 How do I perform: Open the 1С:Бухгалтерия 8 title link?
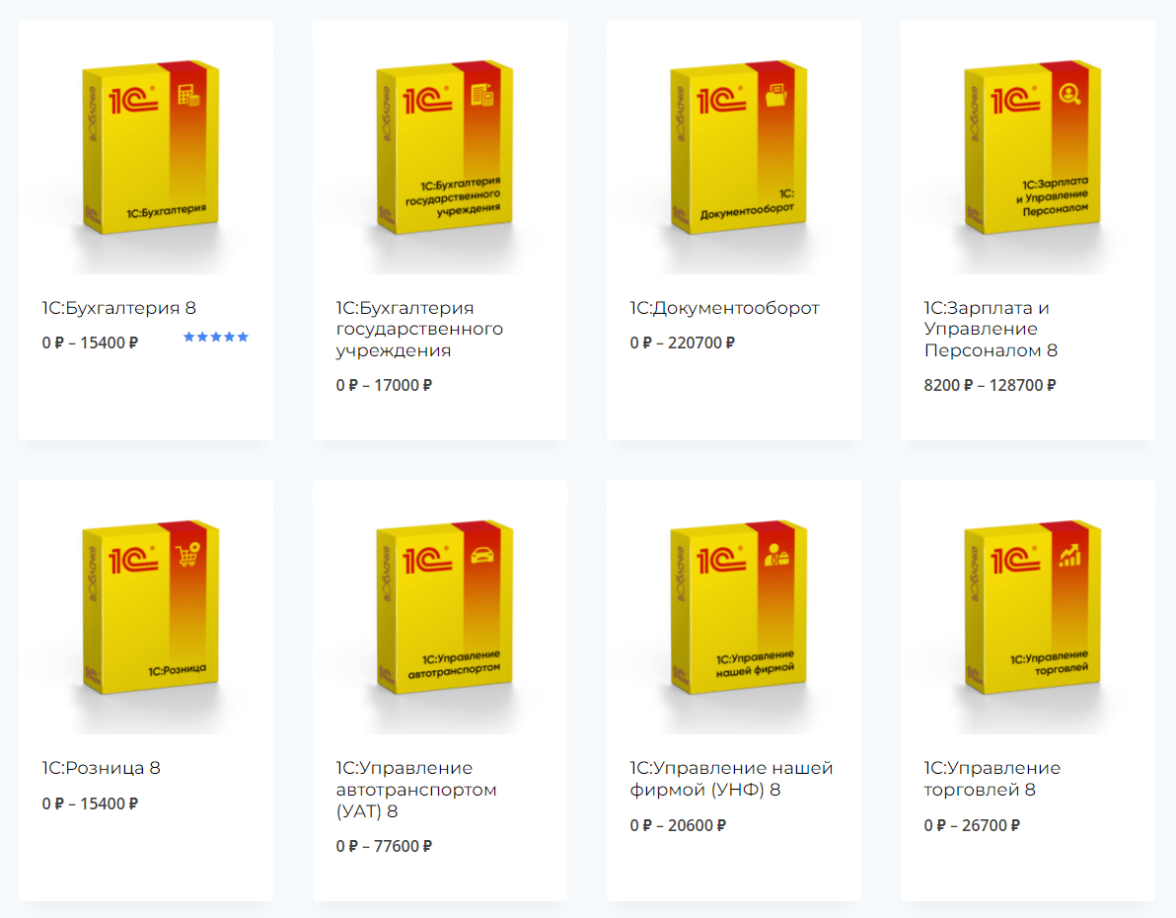118,308
